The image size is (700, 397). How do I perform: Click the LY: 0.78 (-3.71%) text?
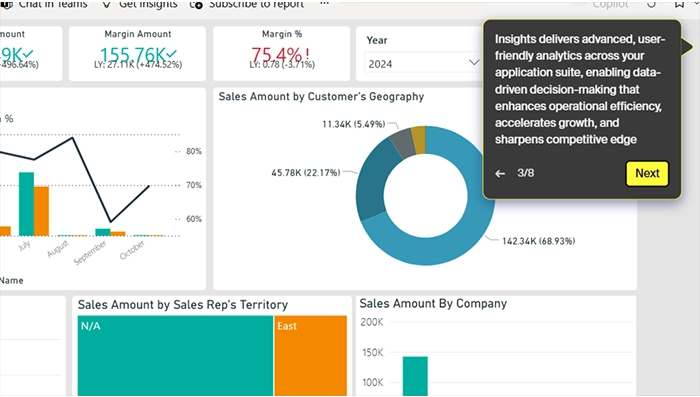tap(282, 65)
